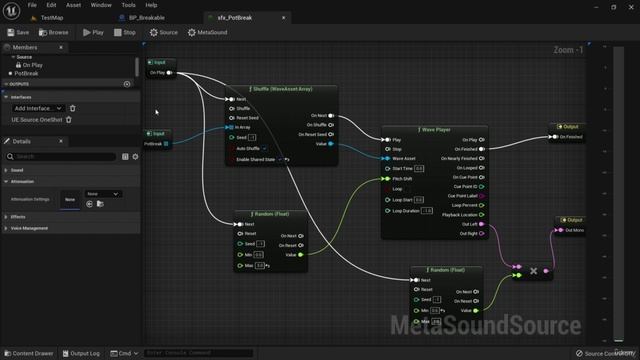Open Attenuation Settings None dropdown
This screenshot has width=640, height=360.
102,194
